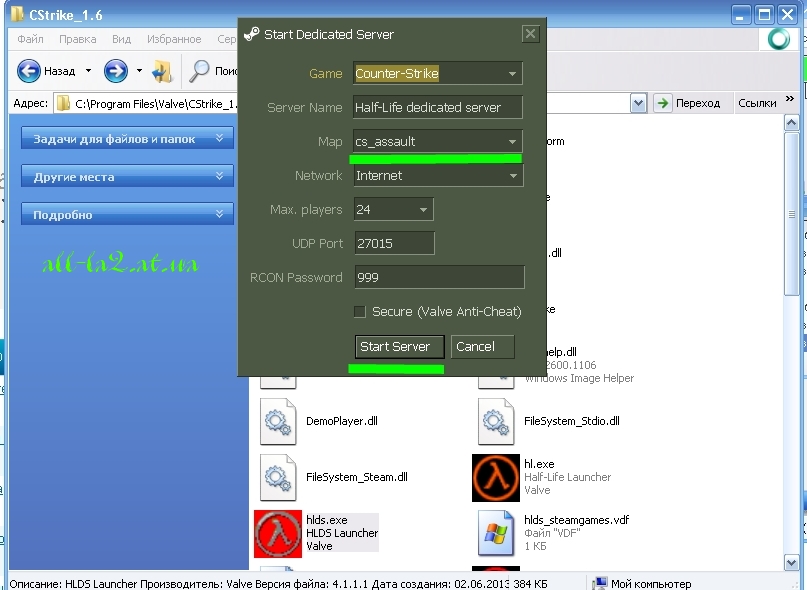Click the Up folder icon in toolbar
Screen dimensions: 807x590
pos(162,71)
